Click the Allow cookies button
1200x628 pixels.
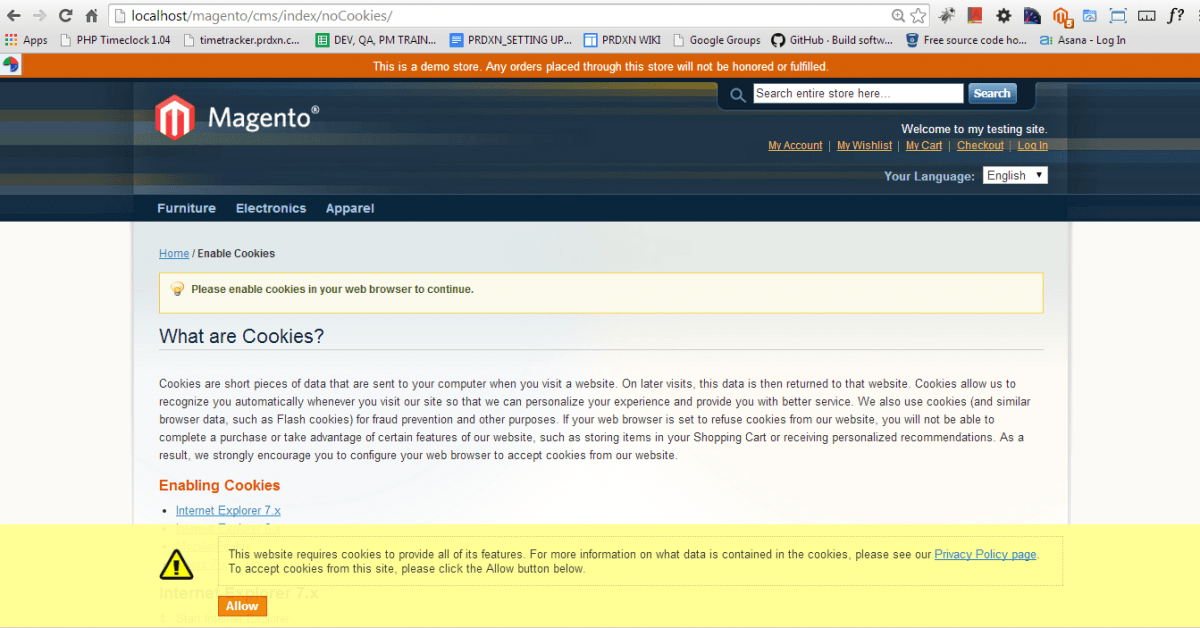point(242,606)
